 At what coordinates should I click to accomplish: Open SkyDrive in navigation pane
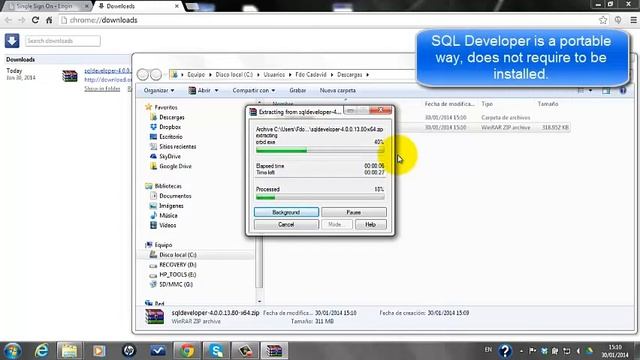click(x=170, y=156)
